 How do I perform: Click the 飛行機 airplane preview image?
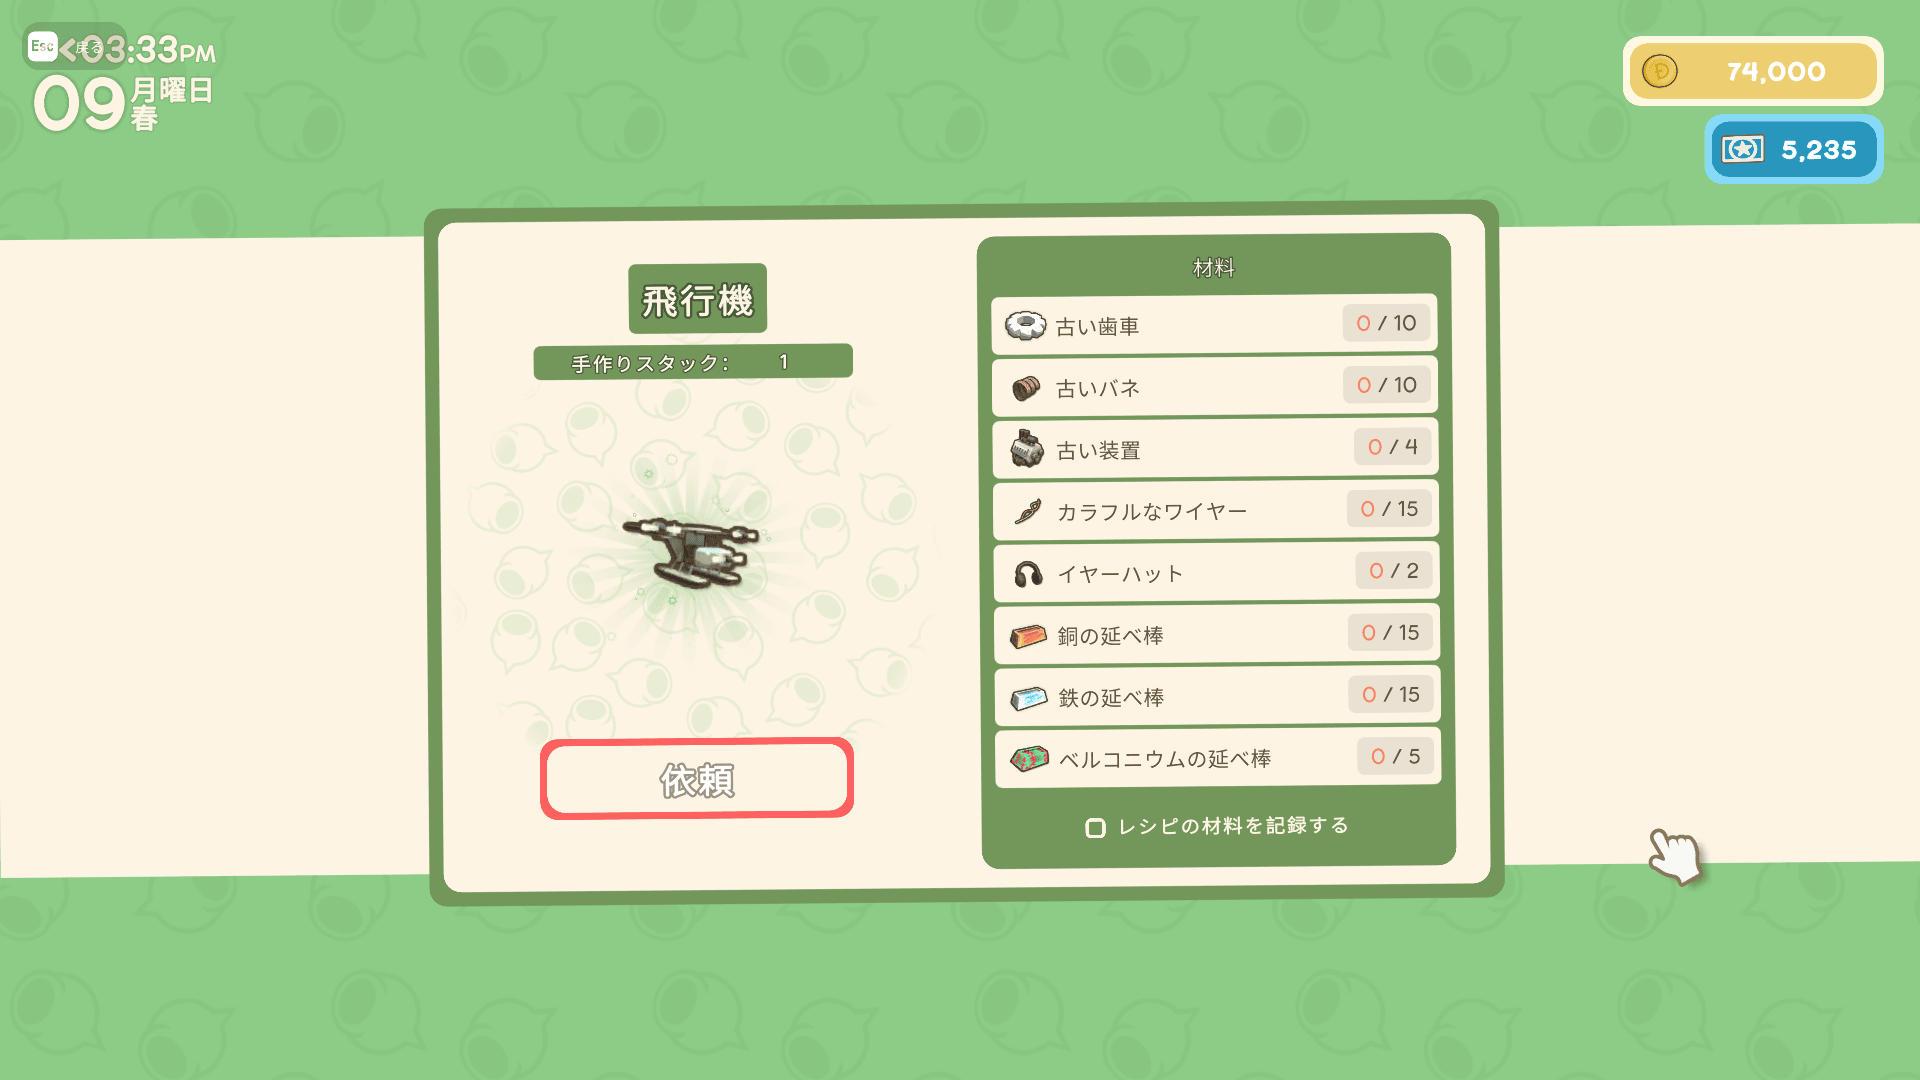(692, 553)
